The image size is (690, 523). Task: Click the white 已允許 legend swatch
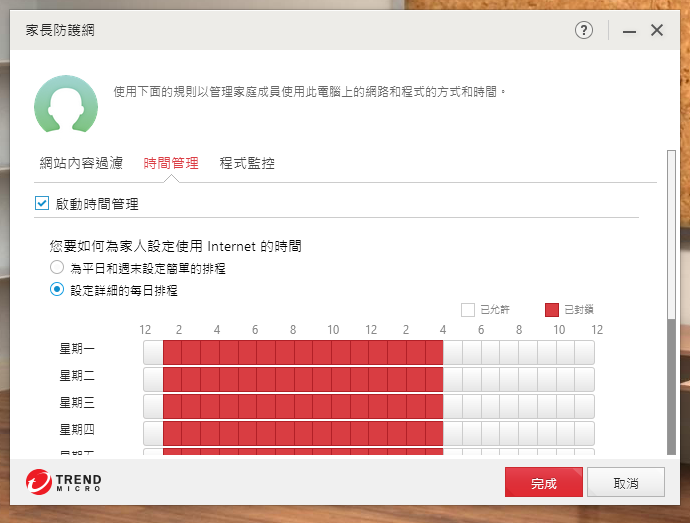click(x=468, y=310)
